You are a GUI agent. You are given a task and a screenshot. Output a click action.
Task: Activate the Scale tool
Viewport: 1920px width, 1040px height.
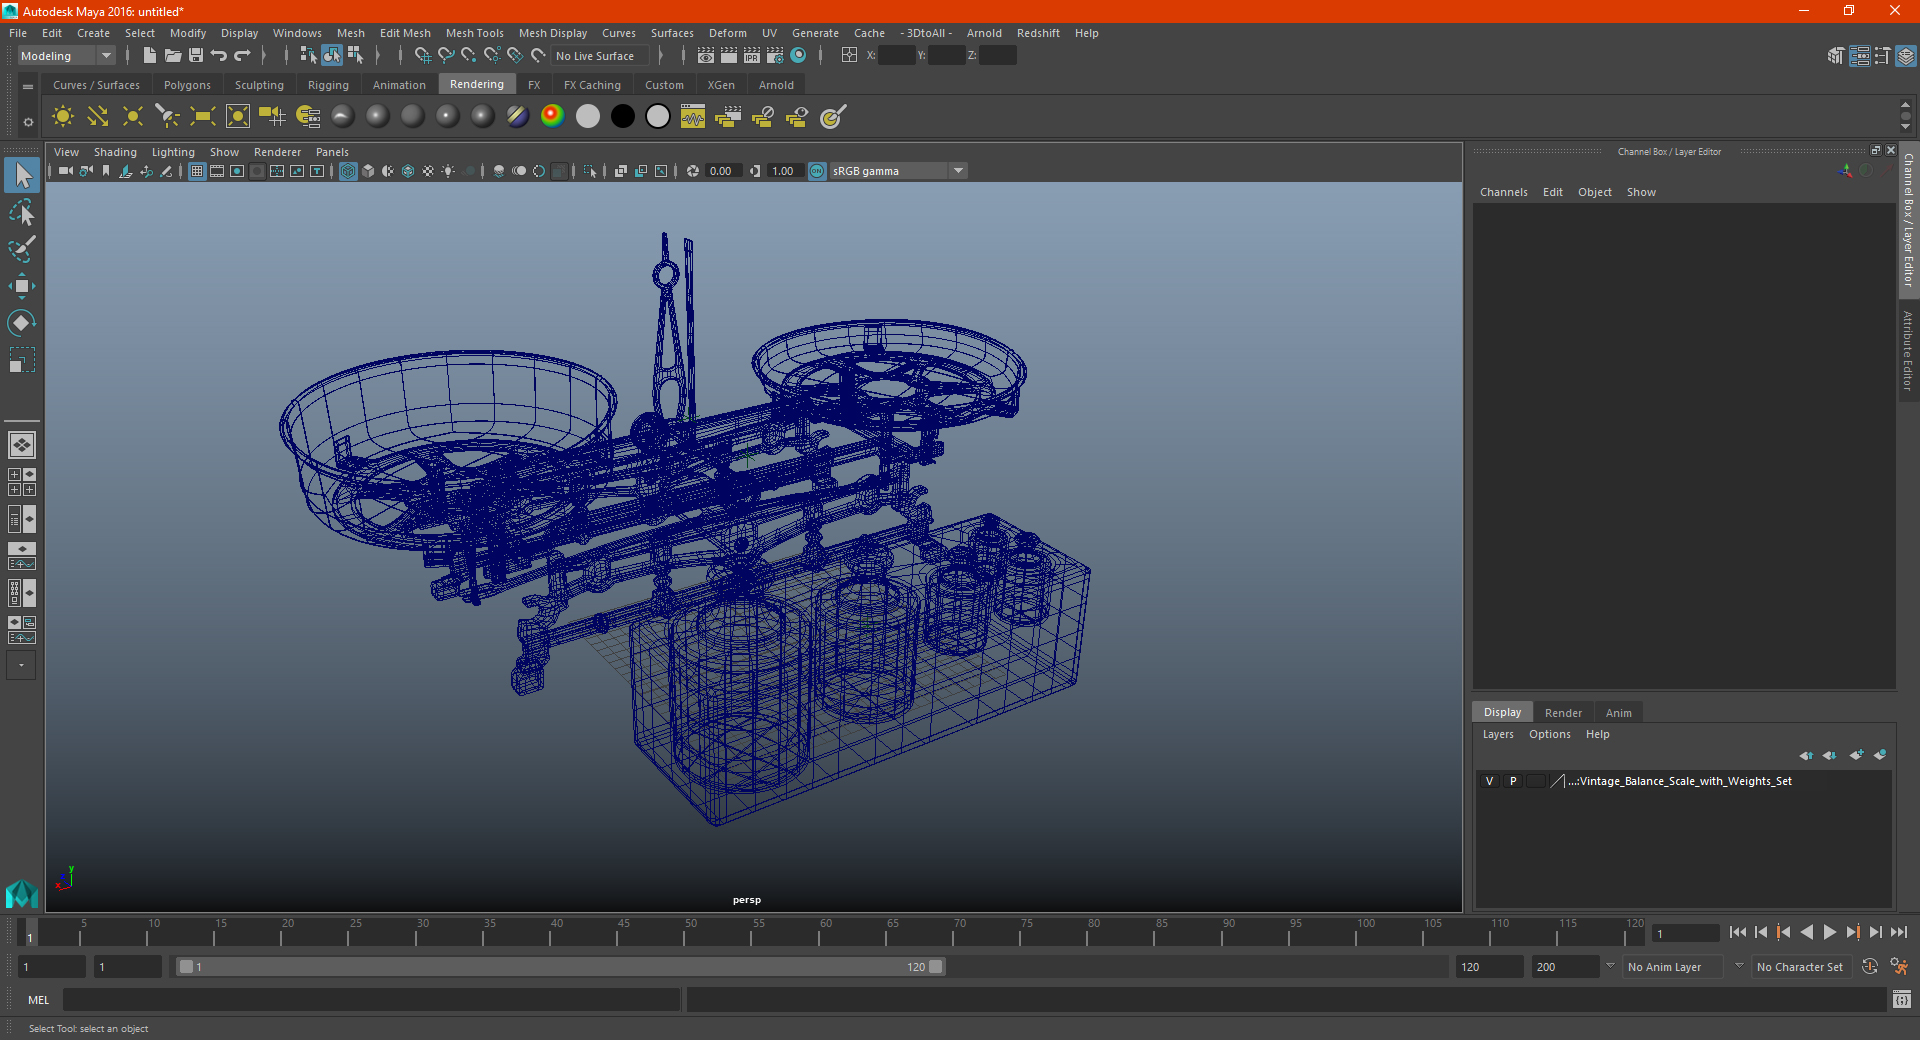click(x=22, y=359)
